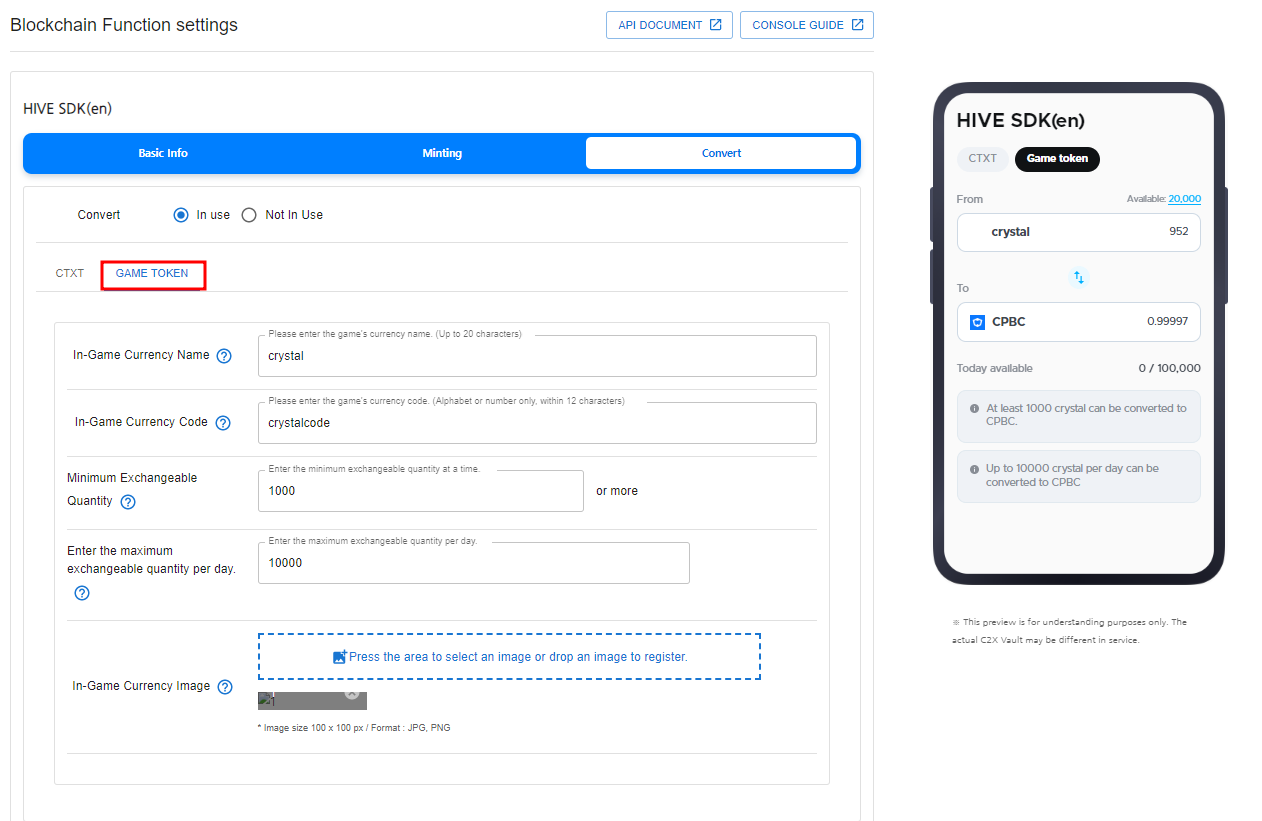Viewport: 1262px width, 821px height.
Task: Open help for In-Game Currency Name
Action: pos(224,356)
